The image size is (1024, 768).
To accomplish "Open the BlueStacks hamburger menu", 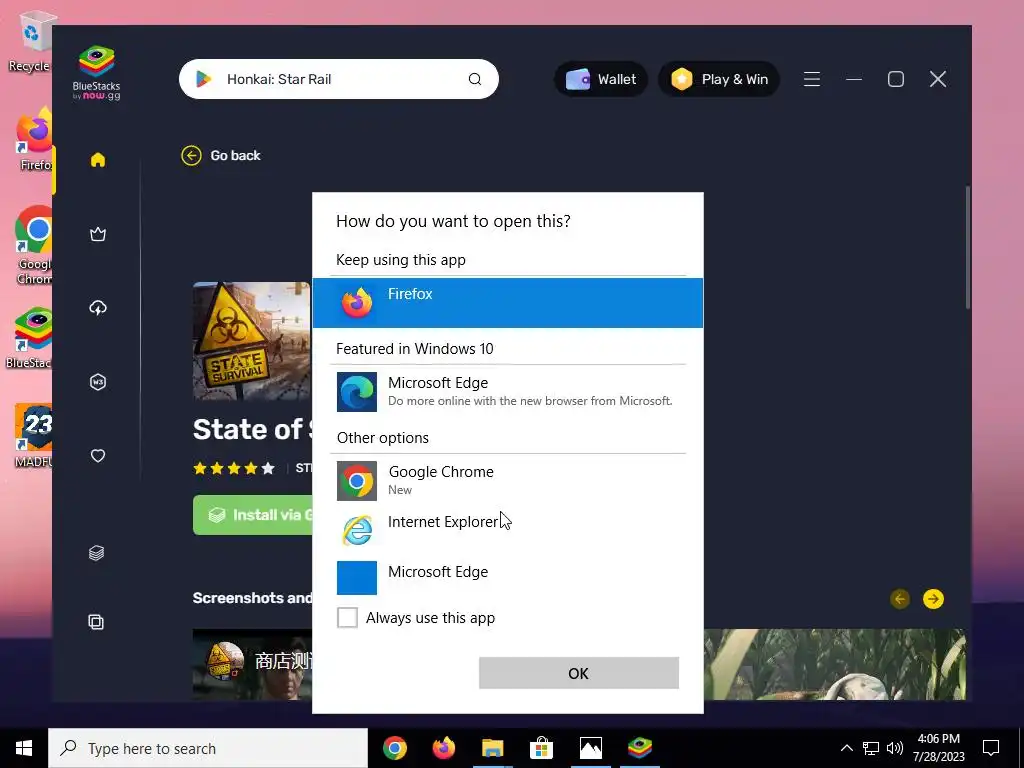I will [x=812, y=79].
